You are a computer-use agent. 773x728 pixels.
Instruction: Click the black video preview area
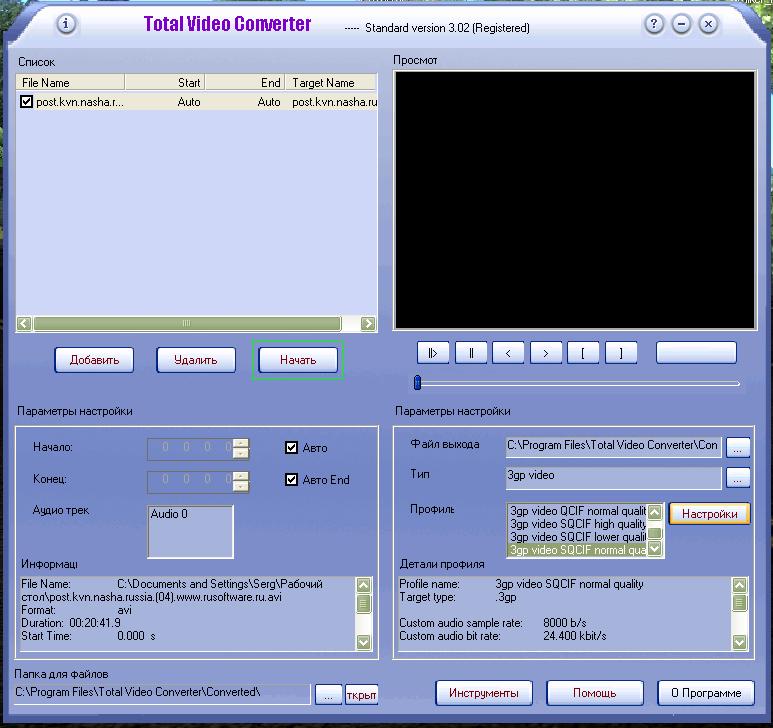(575, 200)
